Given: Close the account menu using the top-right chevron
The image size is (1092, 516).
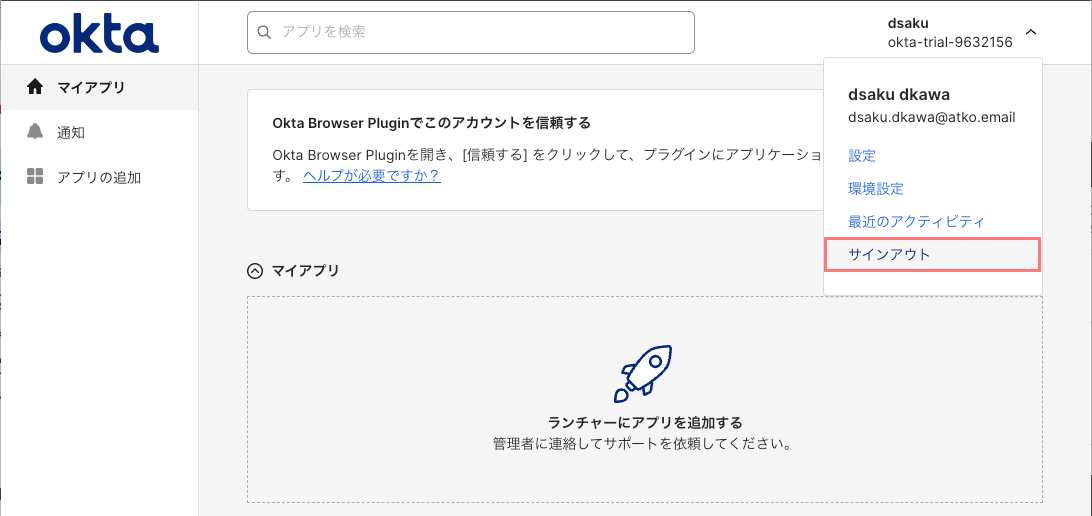Looking at the screenshot, I should point(1031,32).
